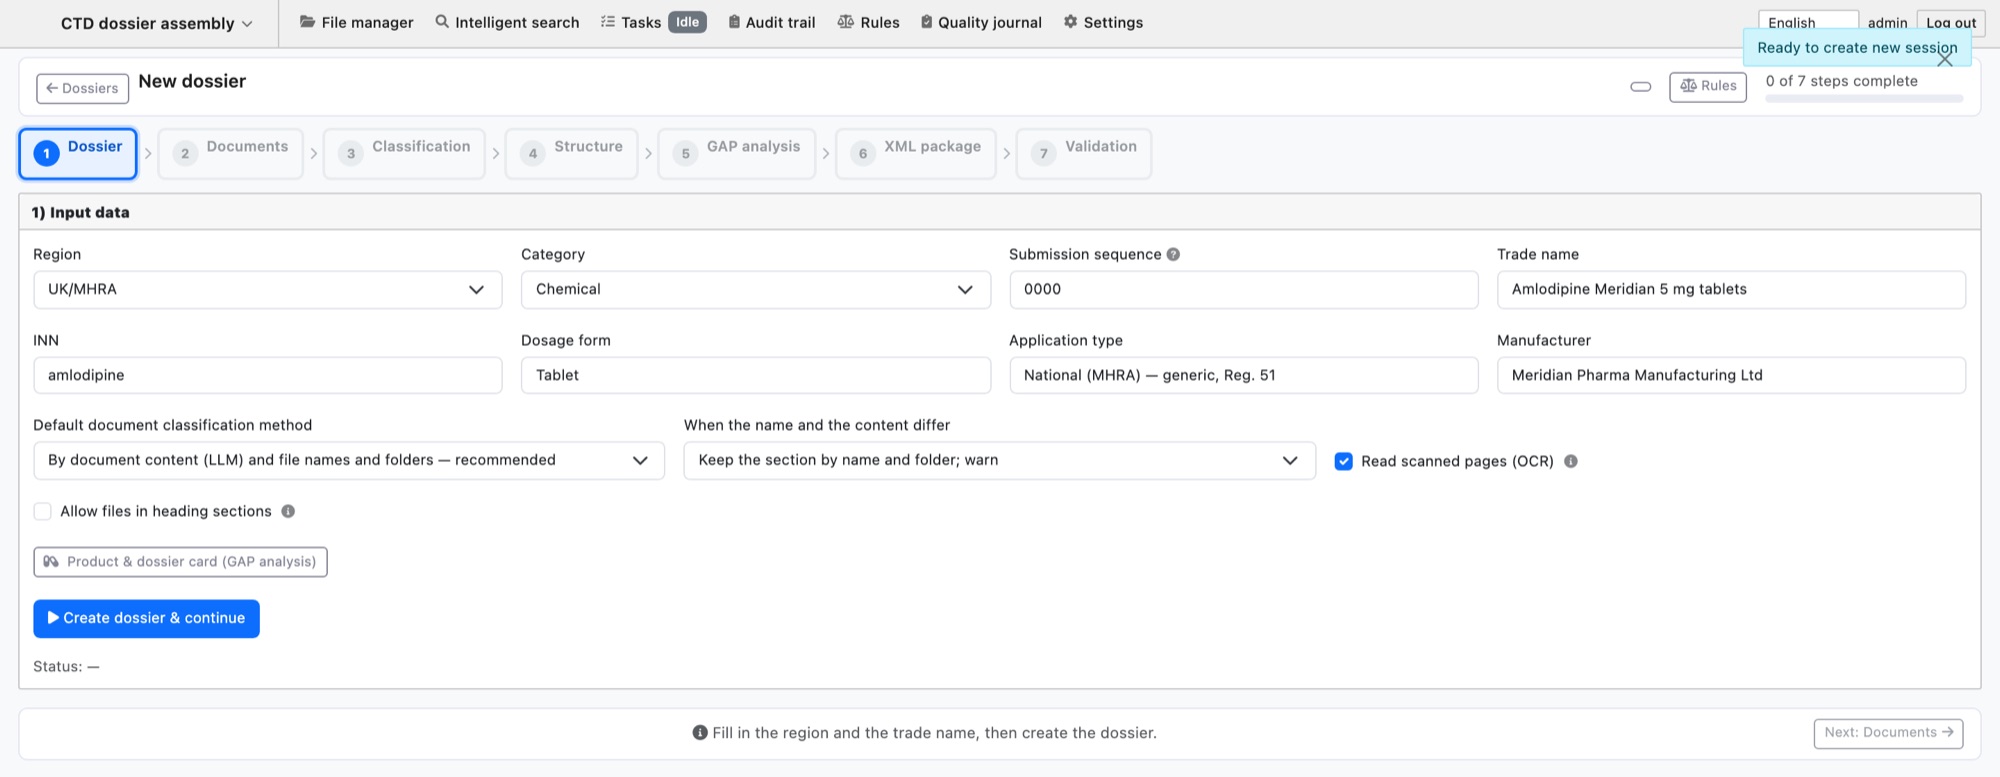2000x777 pixels.
Task: Click the Submission sequence field with 0000
Action: (x=1244, y=290)
